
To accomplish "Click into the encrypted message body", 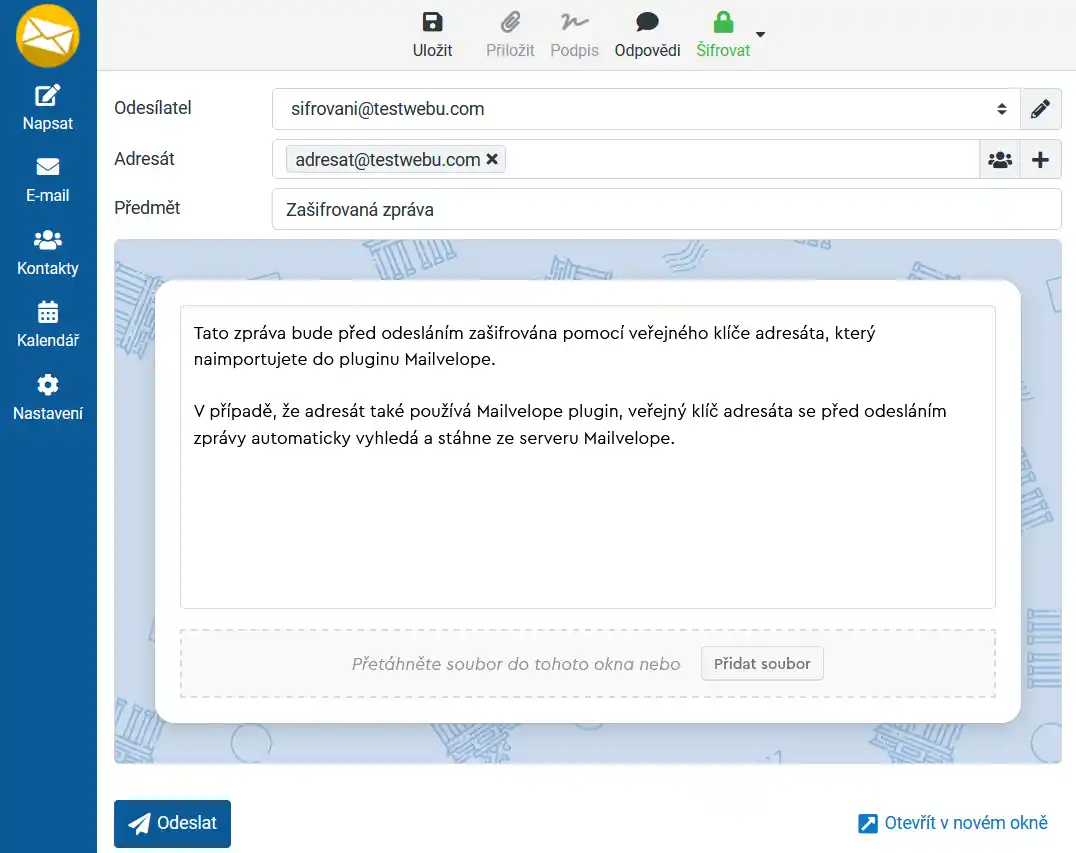I will click(x=587, y=457).
